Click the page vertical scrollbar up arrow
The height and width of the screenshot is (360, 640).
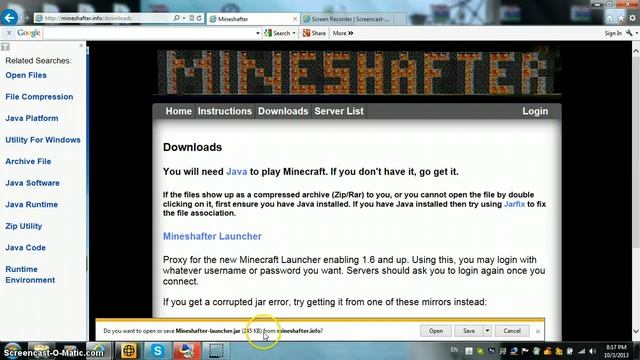(636, 51)
